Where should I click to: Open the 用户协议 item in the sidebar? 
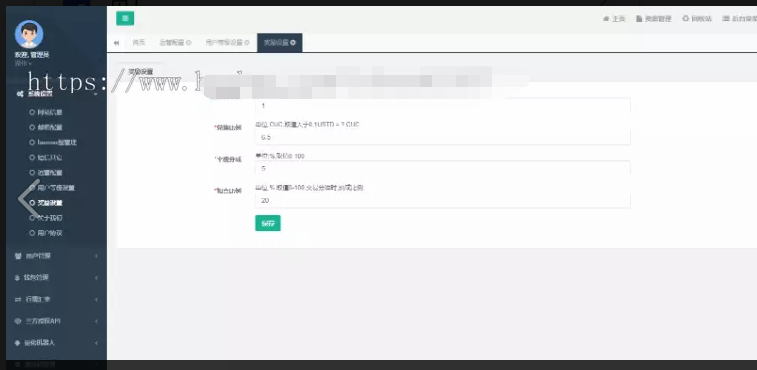click(x=50, y=233)
